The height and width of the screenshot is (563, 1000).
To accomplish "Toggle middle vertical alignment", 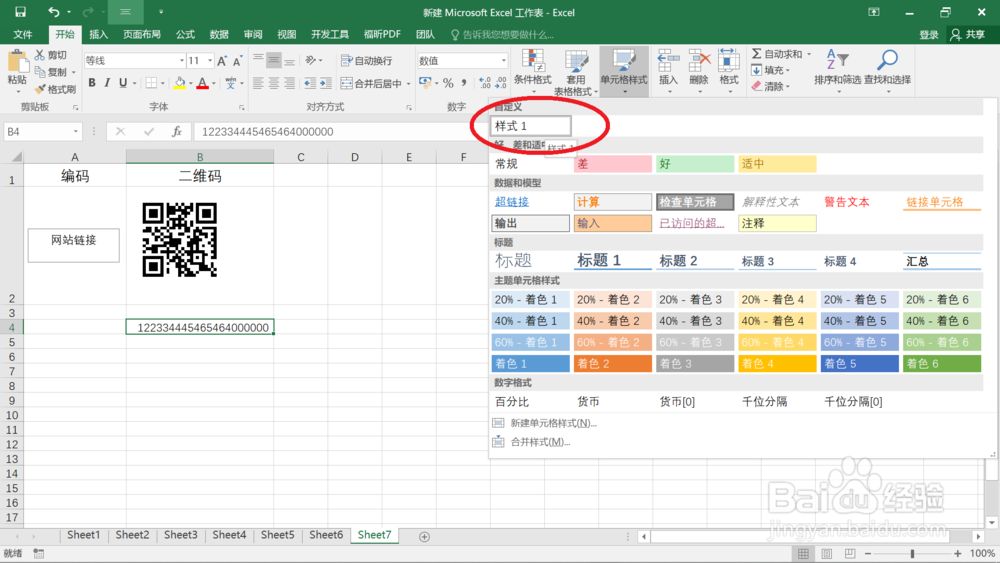I will (x=274, y=61).
